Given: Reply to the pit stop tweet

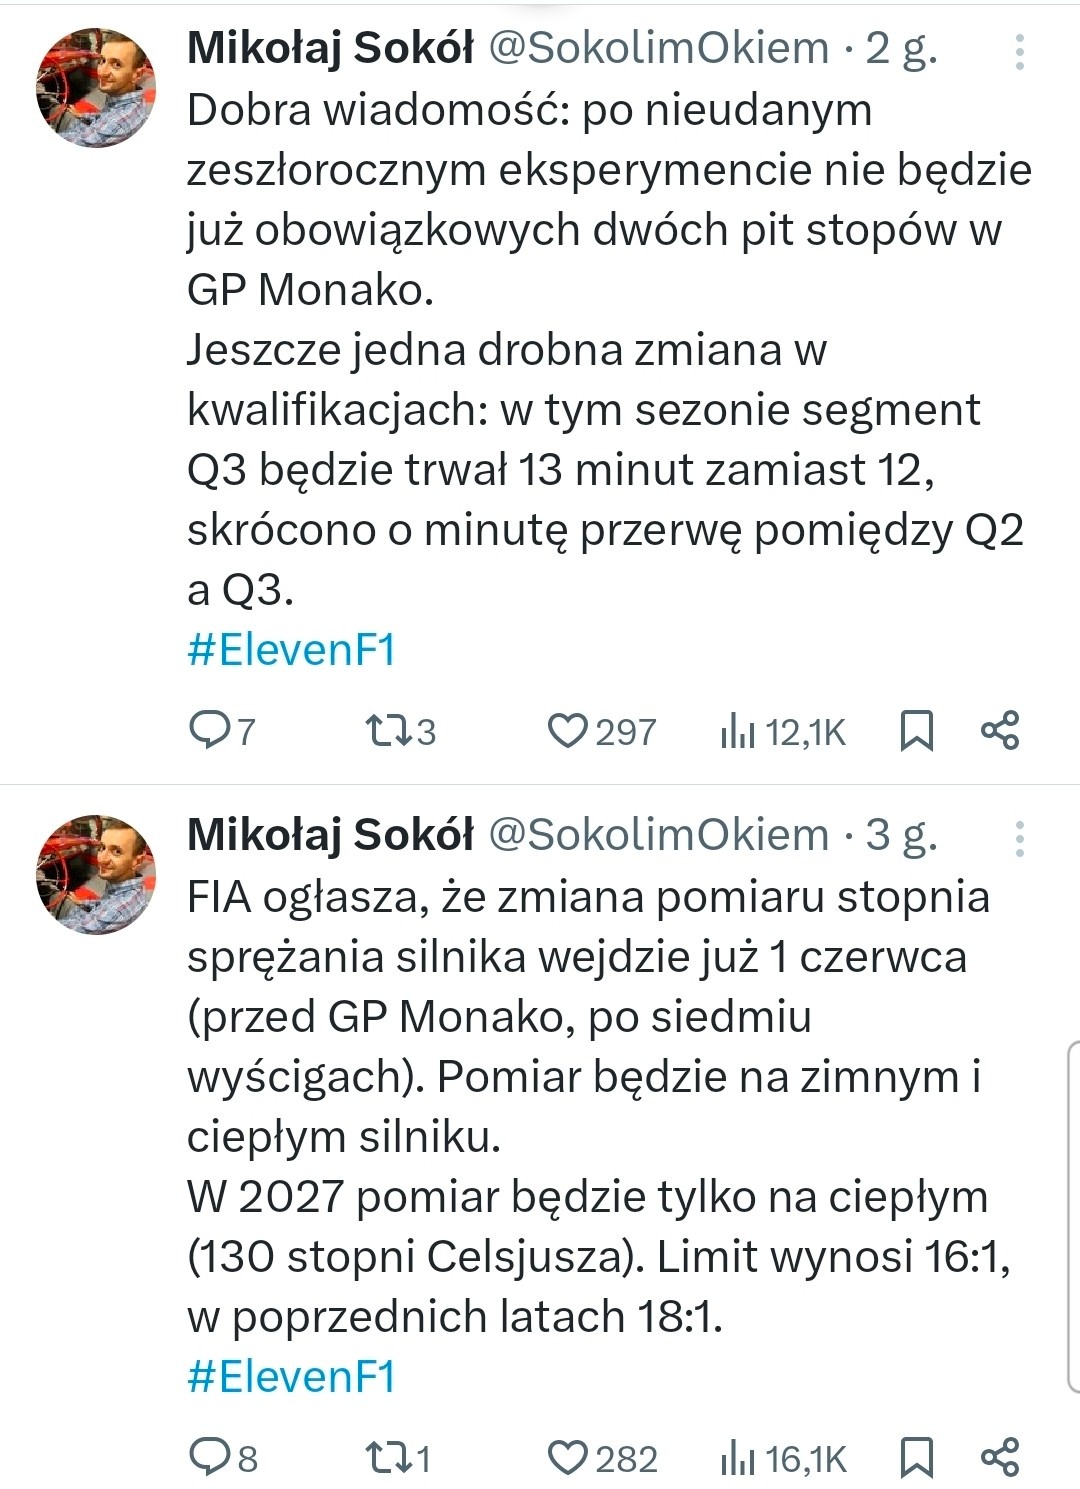Looking at the screenshot, I should 213,732.
